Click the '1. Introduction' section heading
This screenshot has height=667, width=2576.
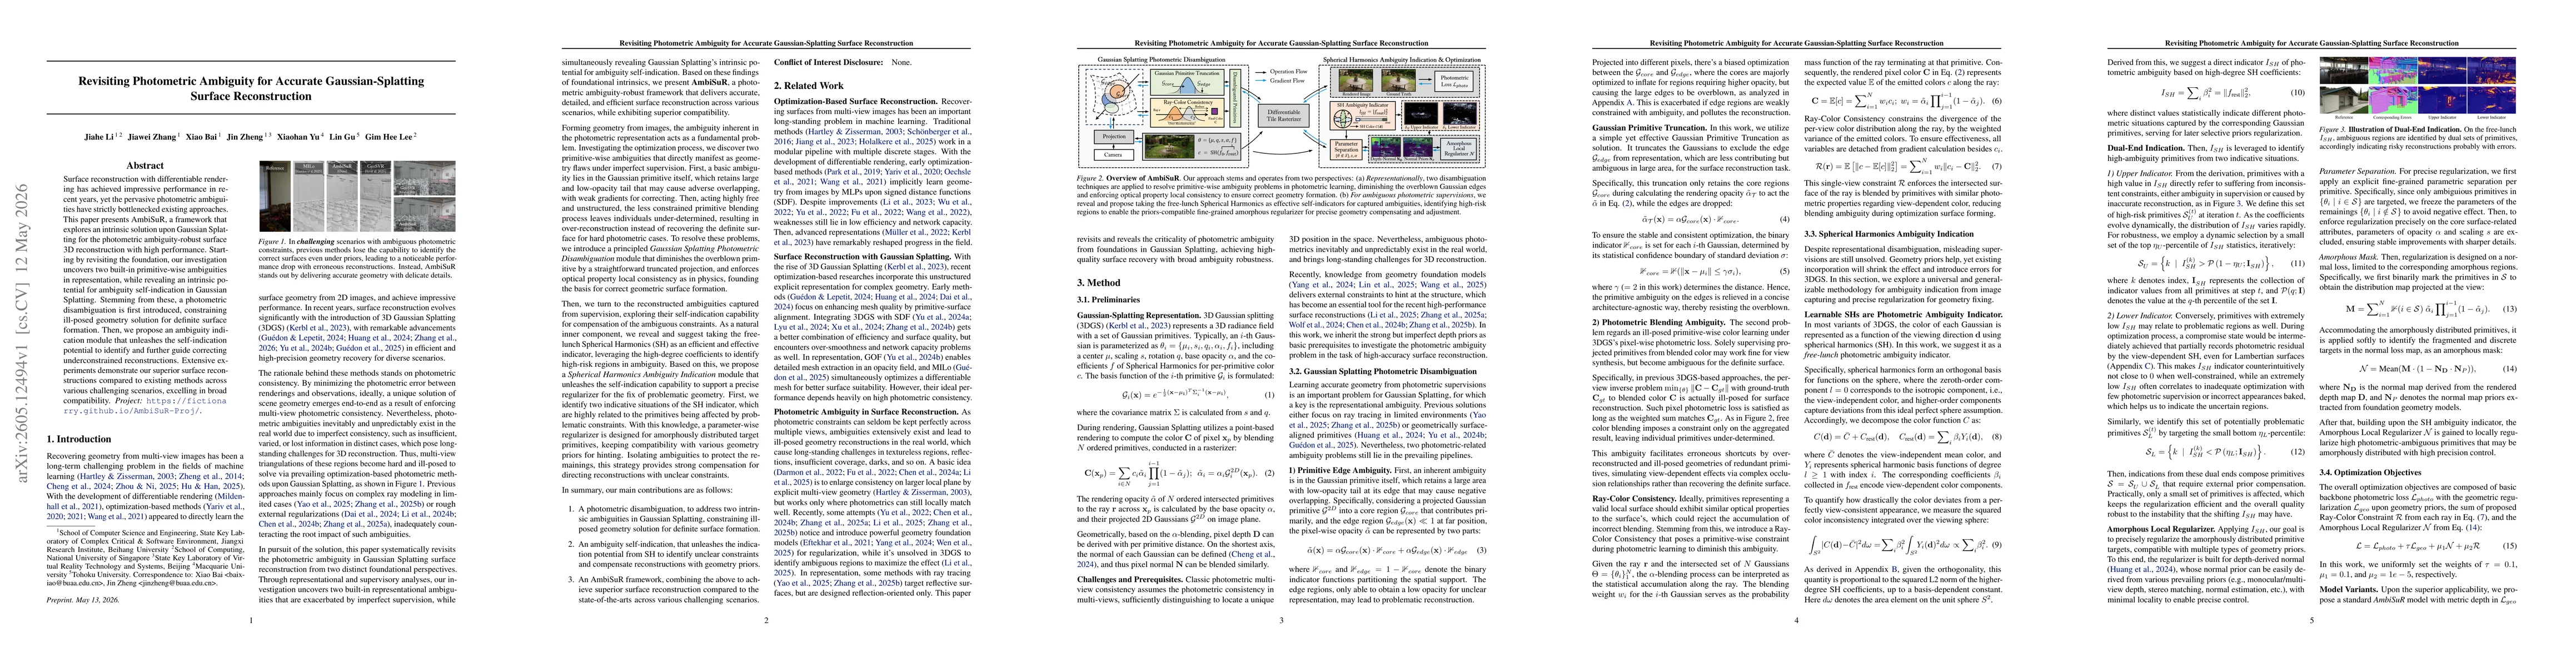point(79,439)
